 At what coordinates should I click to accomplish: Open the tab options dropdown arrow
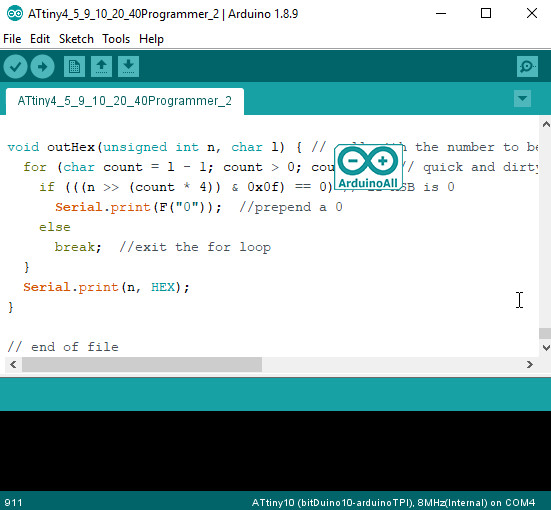(522, 99)
